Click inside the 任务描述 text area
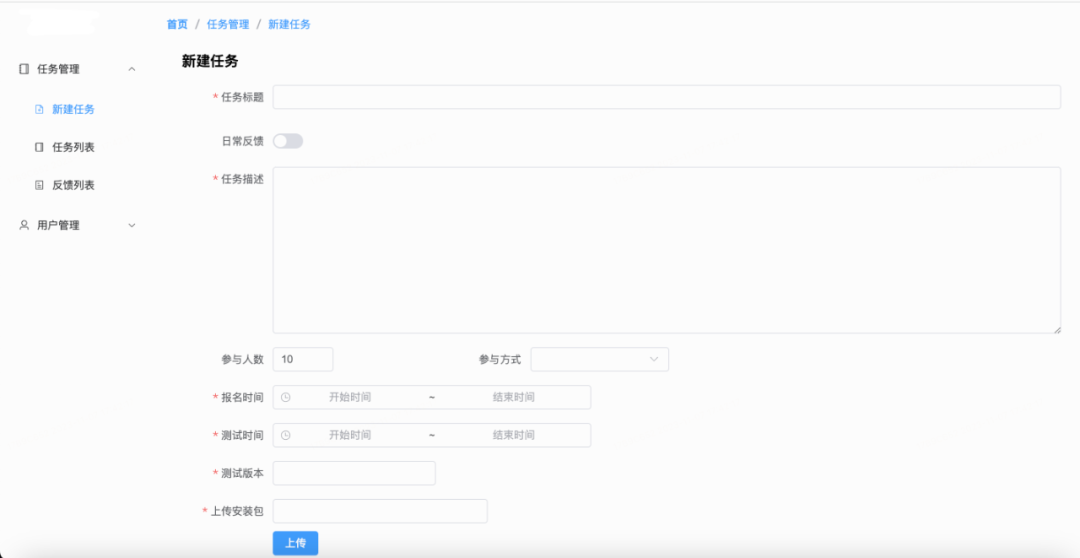Image resolution: width=1080 pixels, height=558 pixels. (x=667, y=250)
